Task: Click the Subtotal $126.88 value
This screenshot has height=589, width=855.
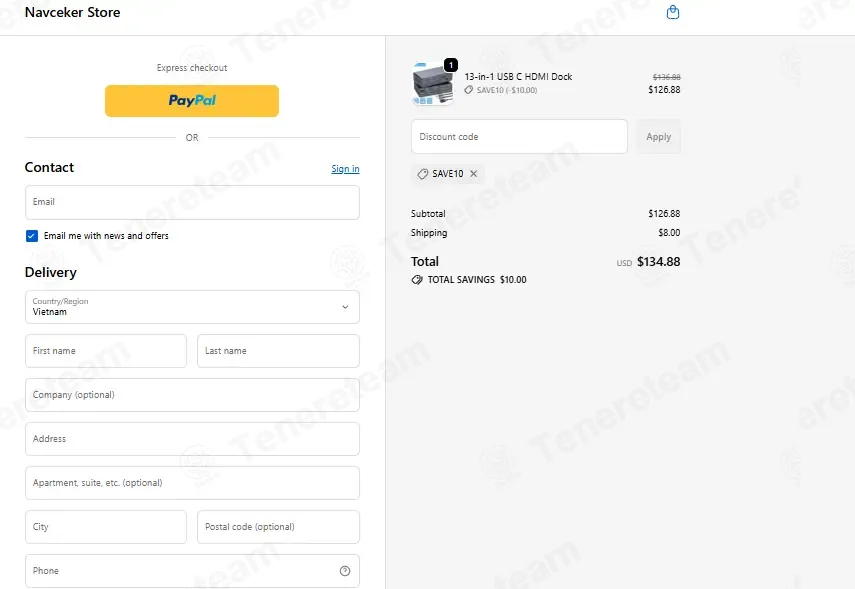Action: (x=664, y=214)
